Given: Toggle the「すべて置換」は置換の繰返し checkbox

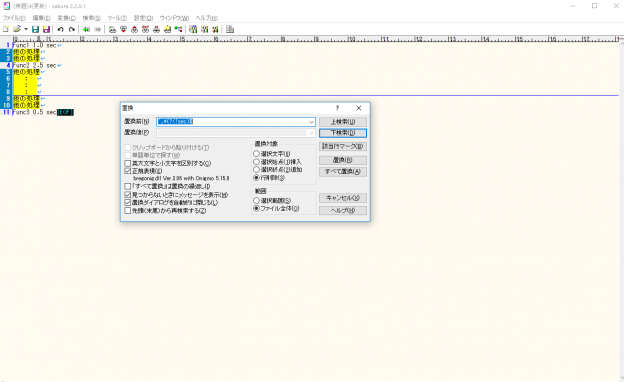Looking at the screenshot, I should click(x=128, y=186).
